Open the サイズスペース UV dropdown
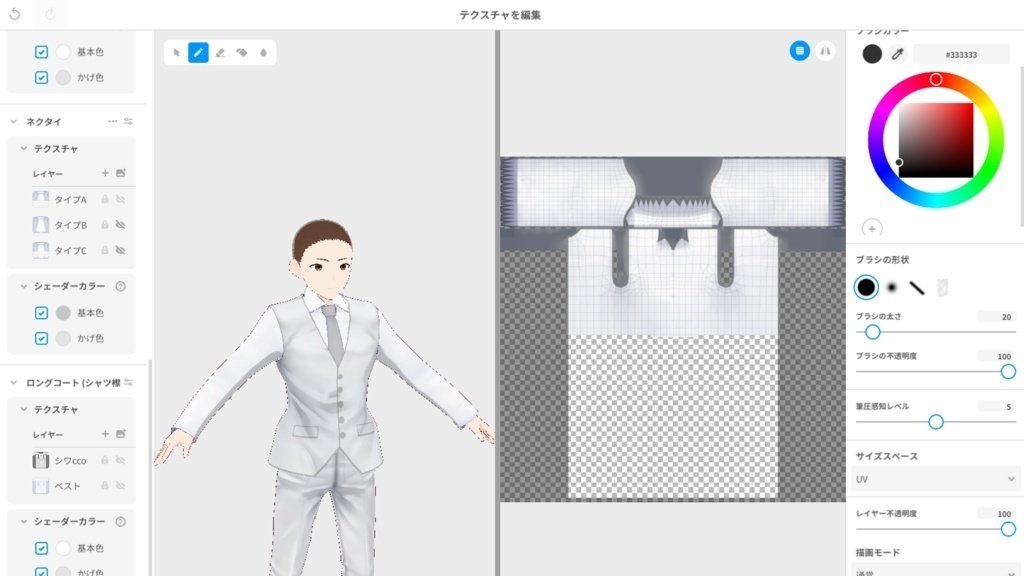 tap(935, 479)
